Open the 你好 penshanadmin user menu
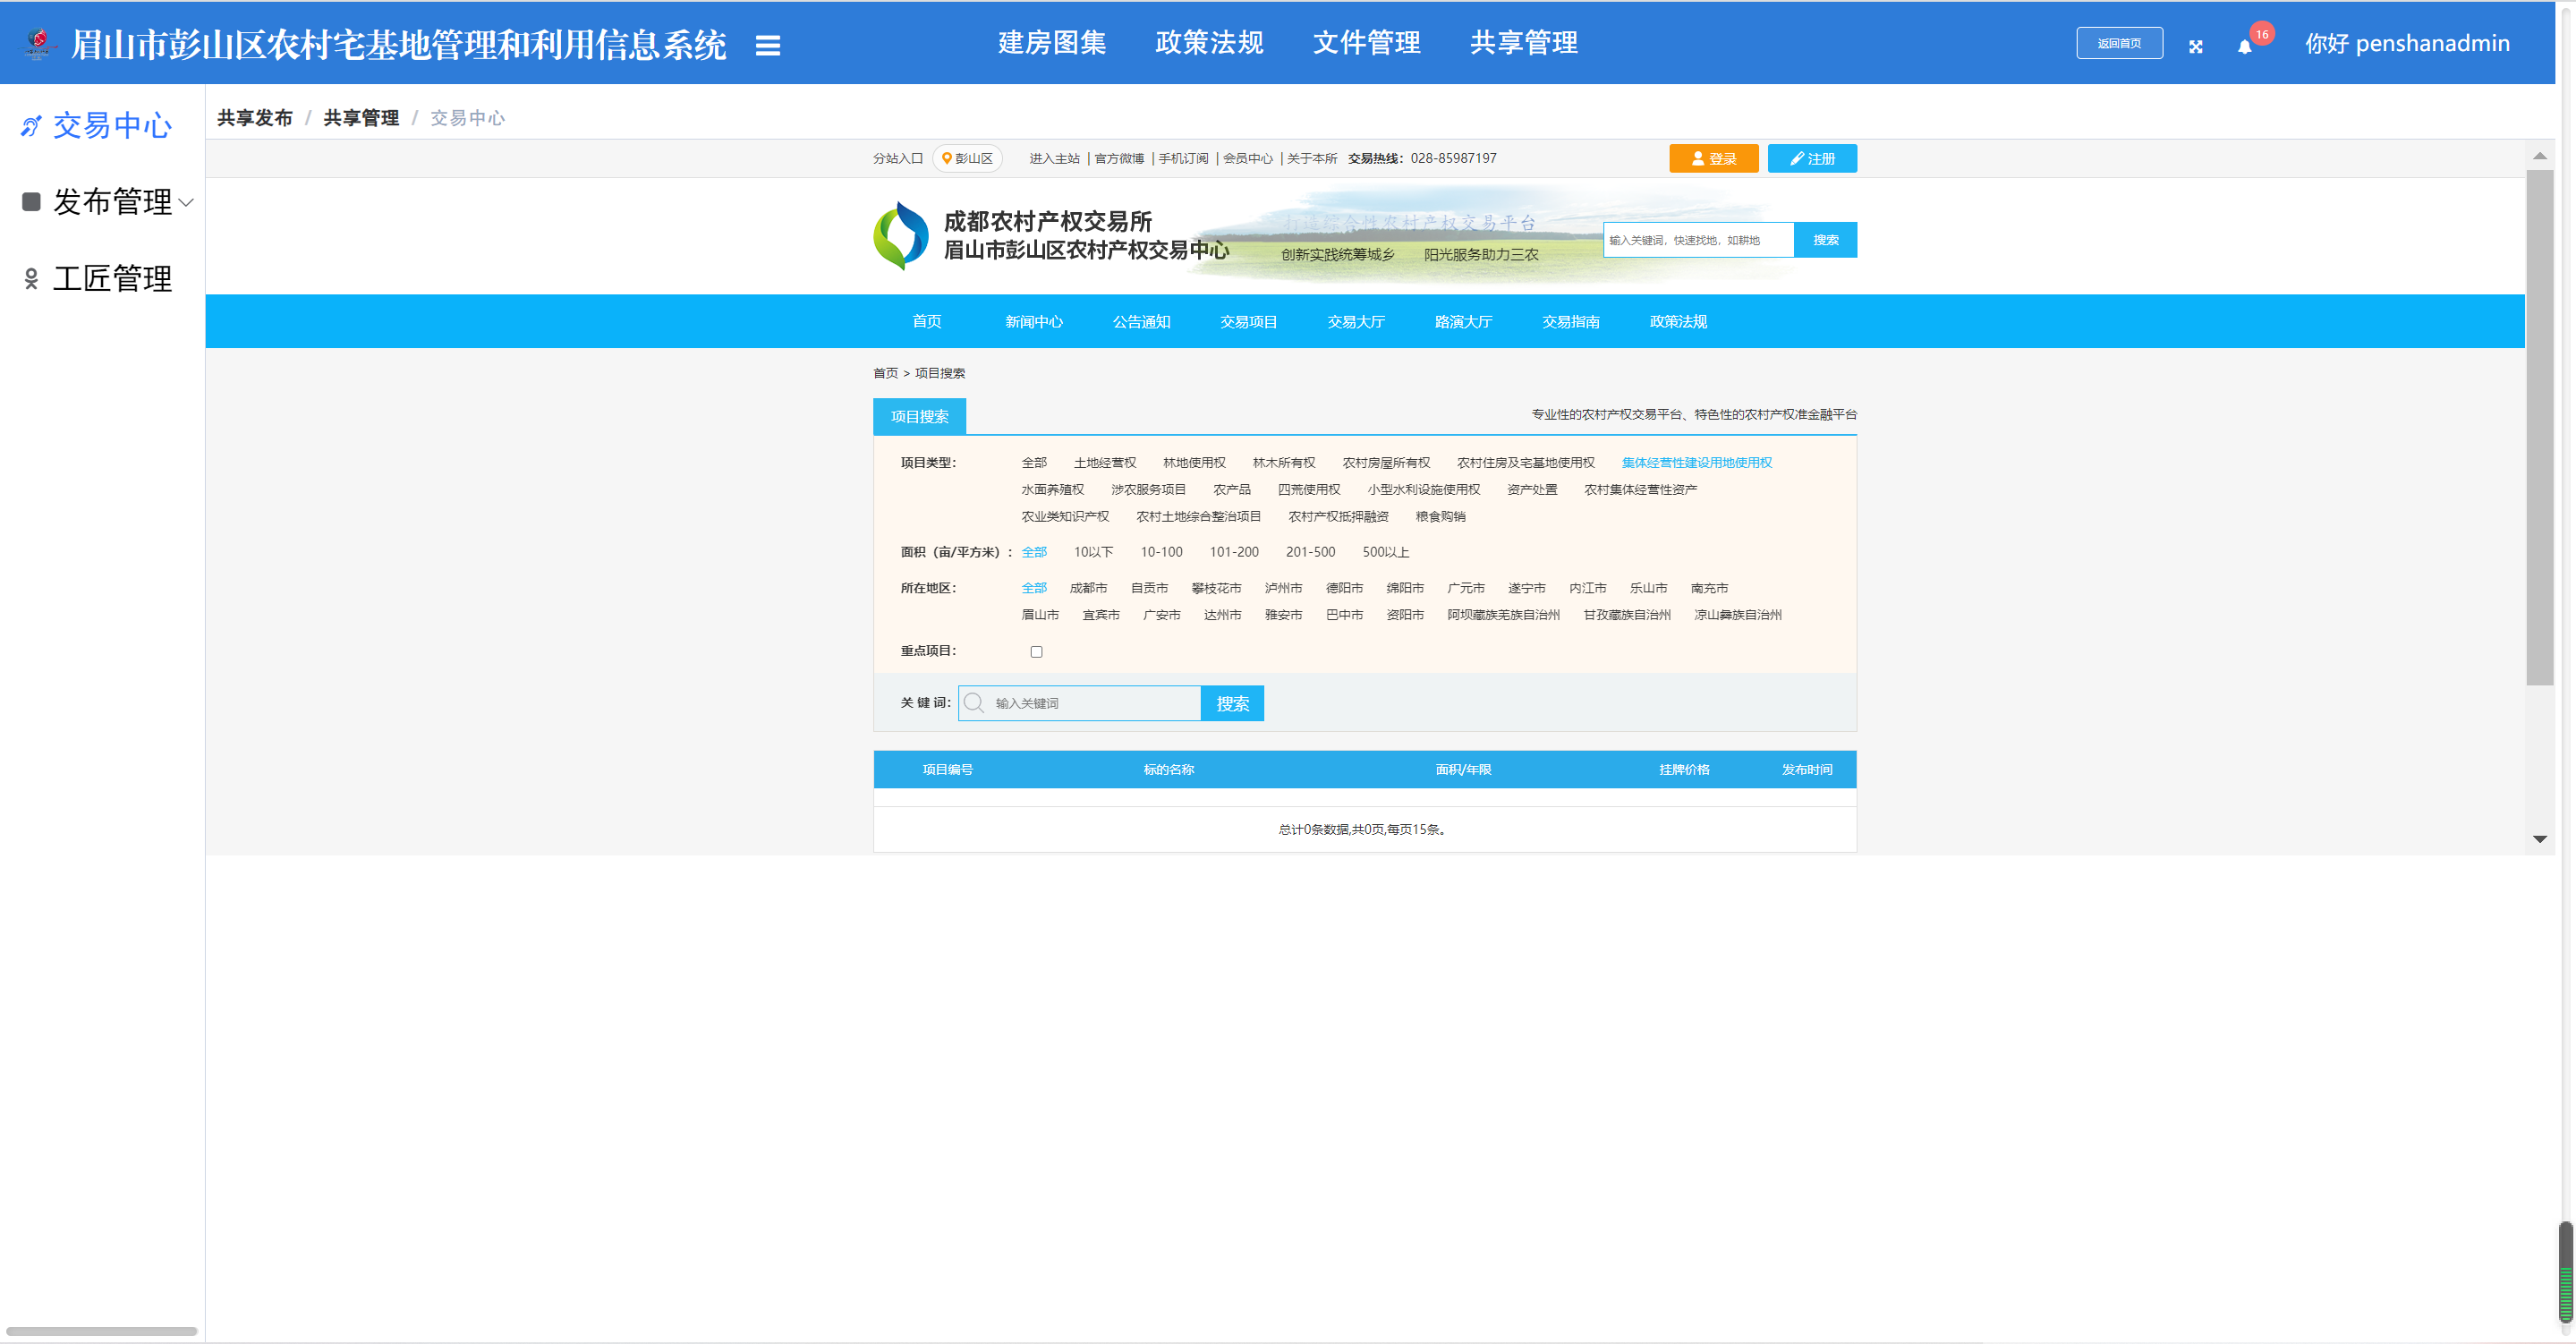The width and height of the screenshot is (2576, 1344). pos(2407,44)
